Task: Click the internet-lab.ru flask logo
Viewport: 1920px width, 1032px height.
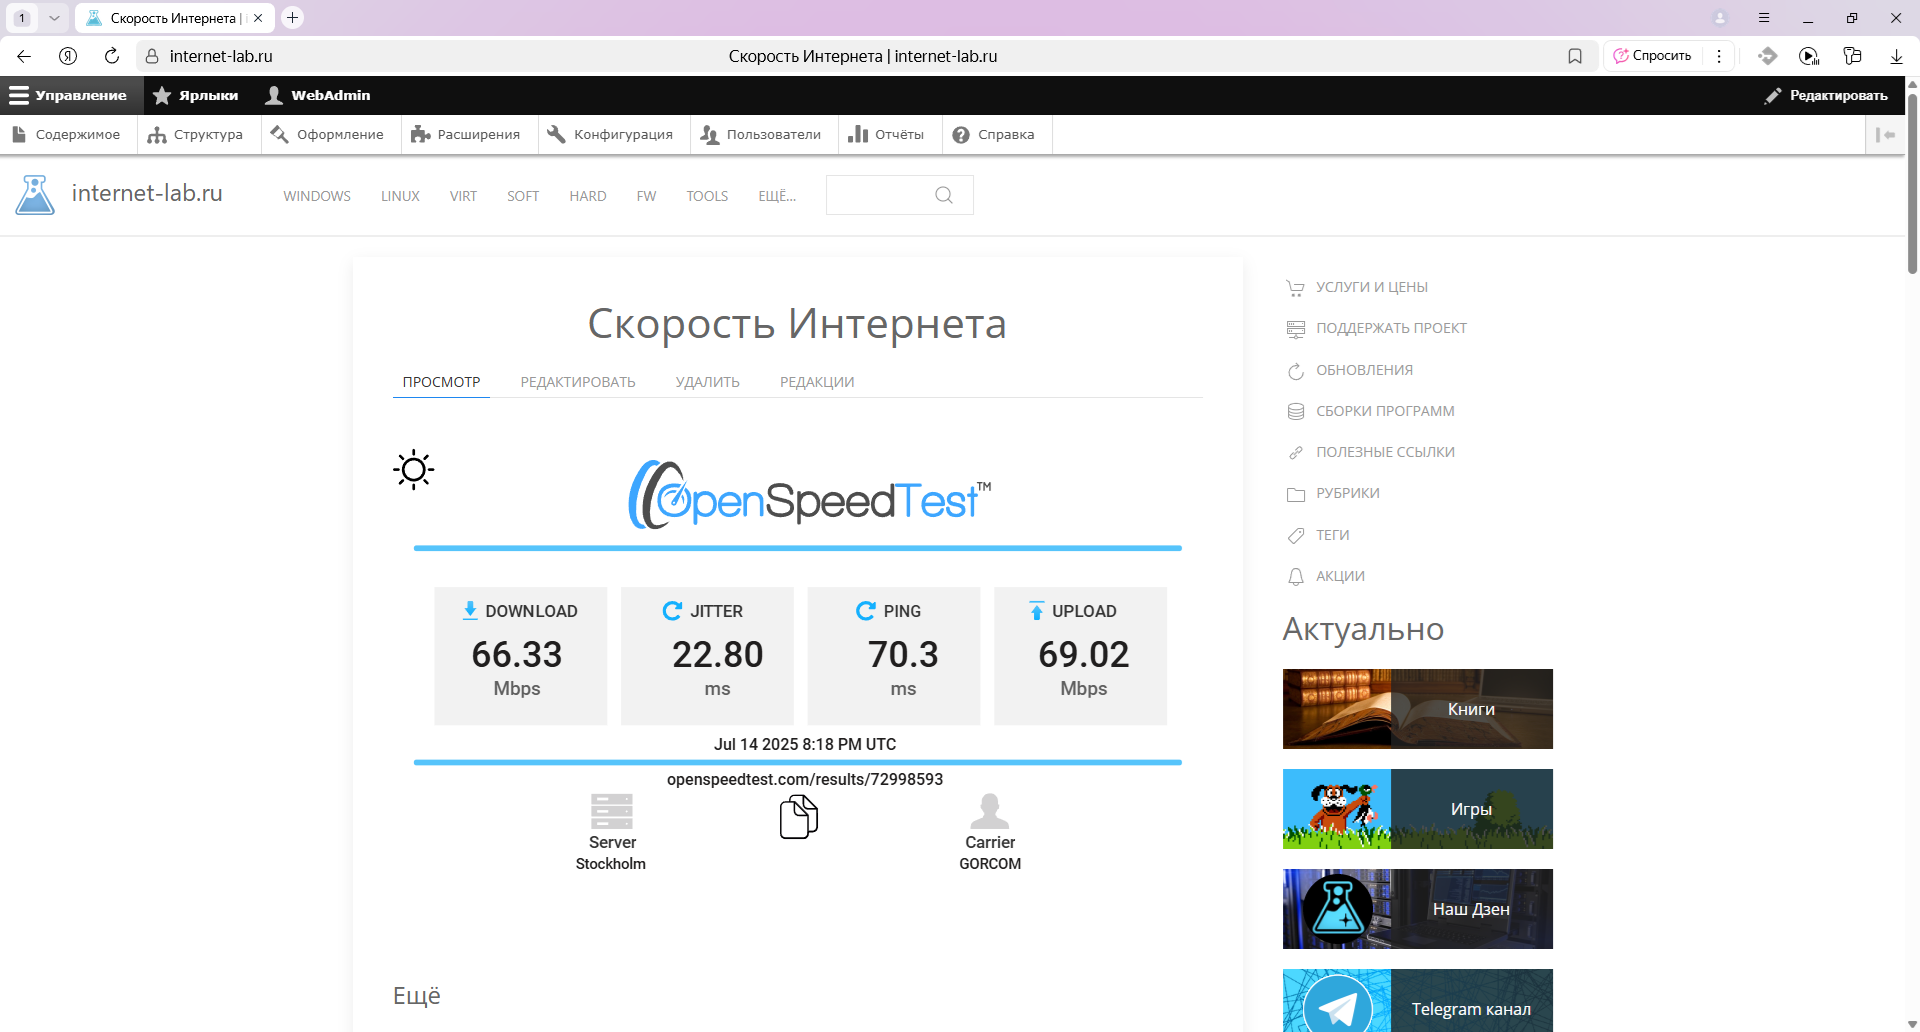Action: pyautogui.click(x=35, y=195)
